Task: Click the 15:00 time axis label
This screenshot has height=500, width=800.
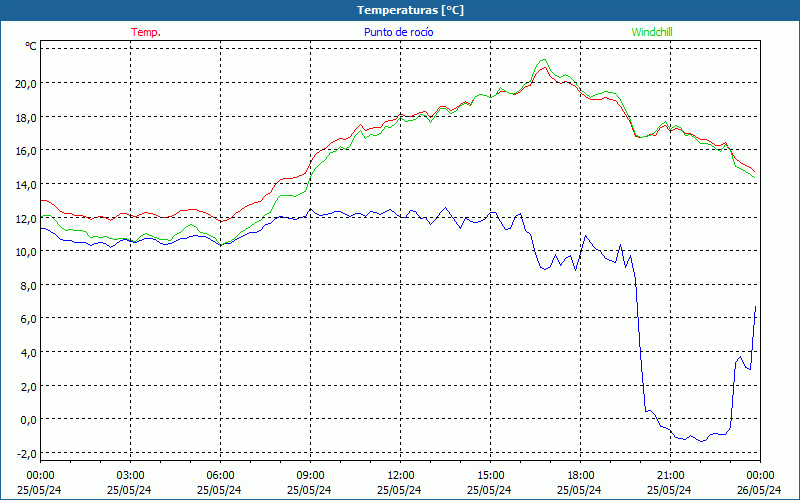Action: (490, 476)
